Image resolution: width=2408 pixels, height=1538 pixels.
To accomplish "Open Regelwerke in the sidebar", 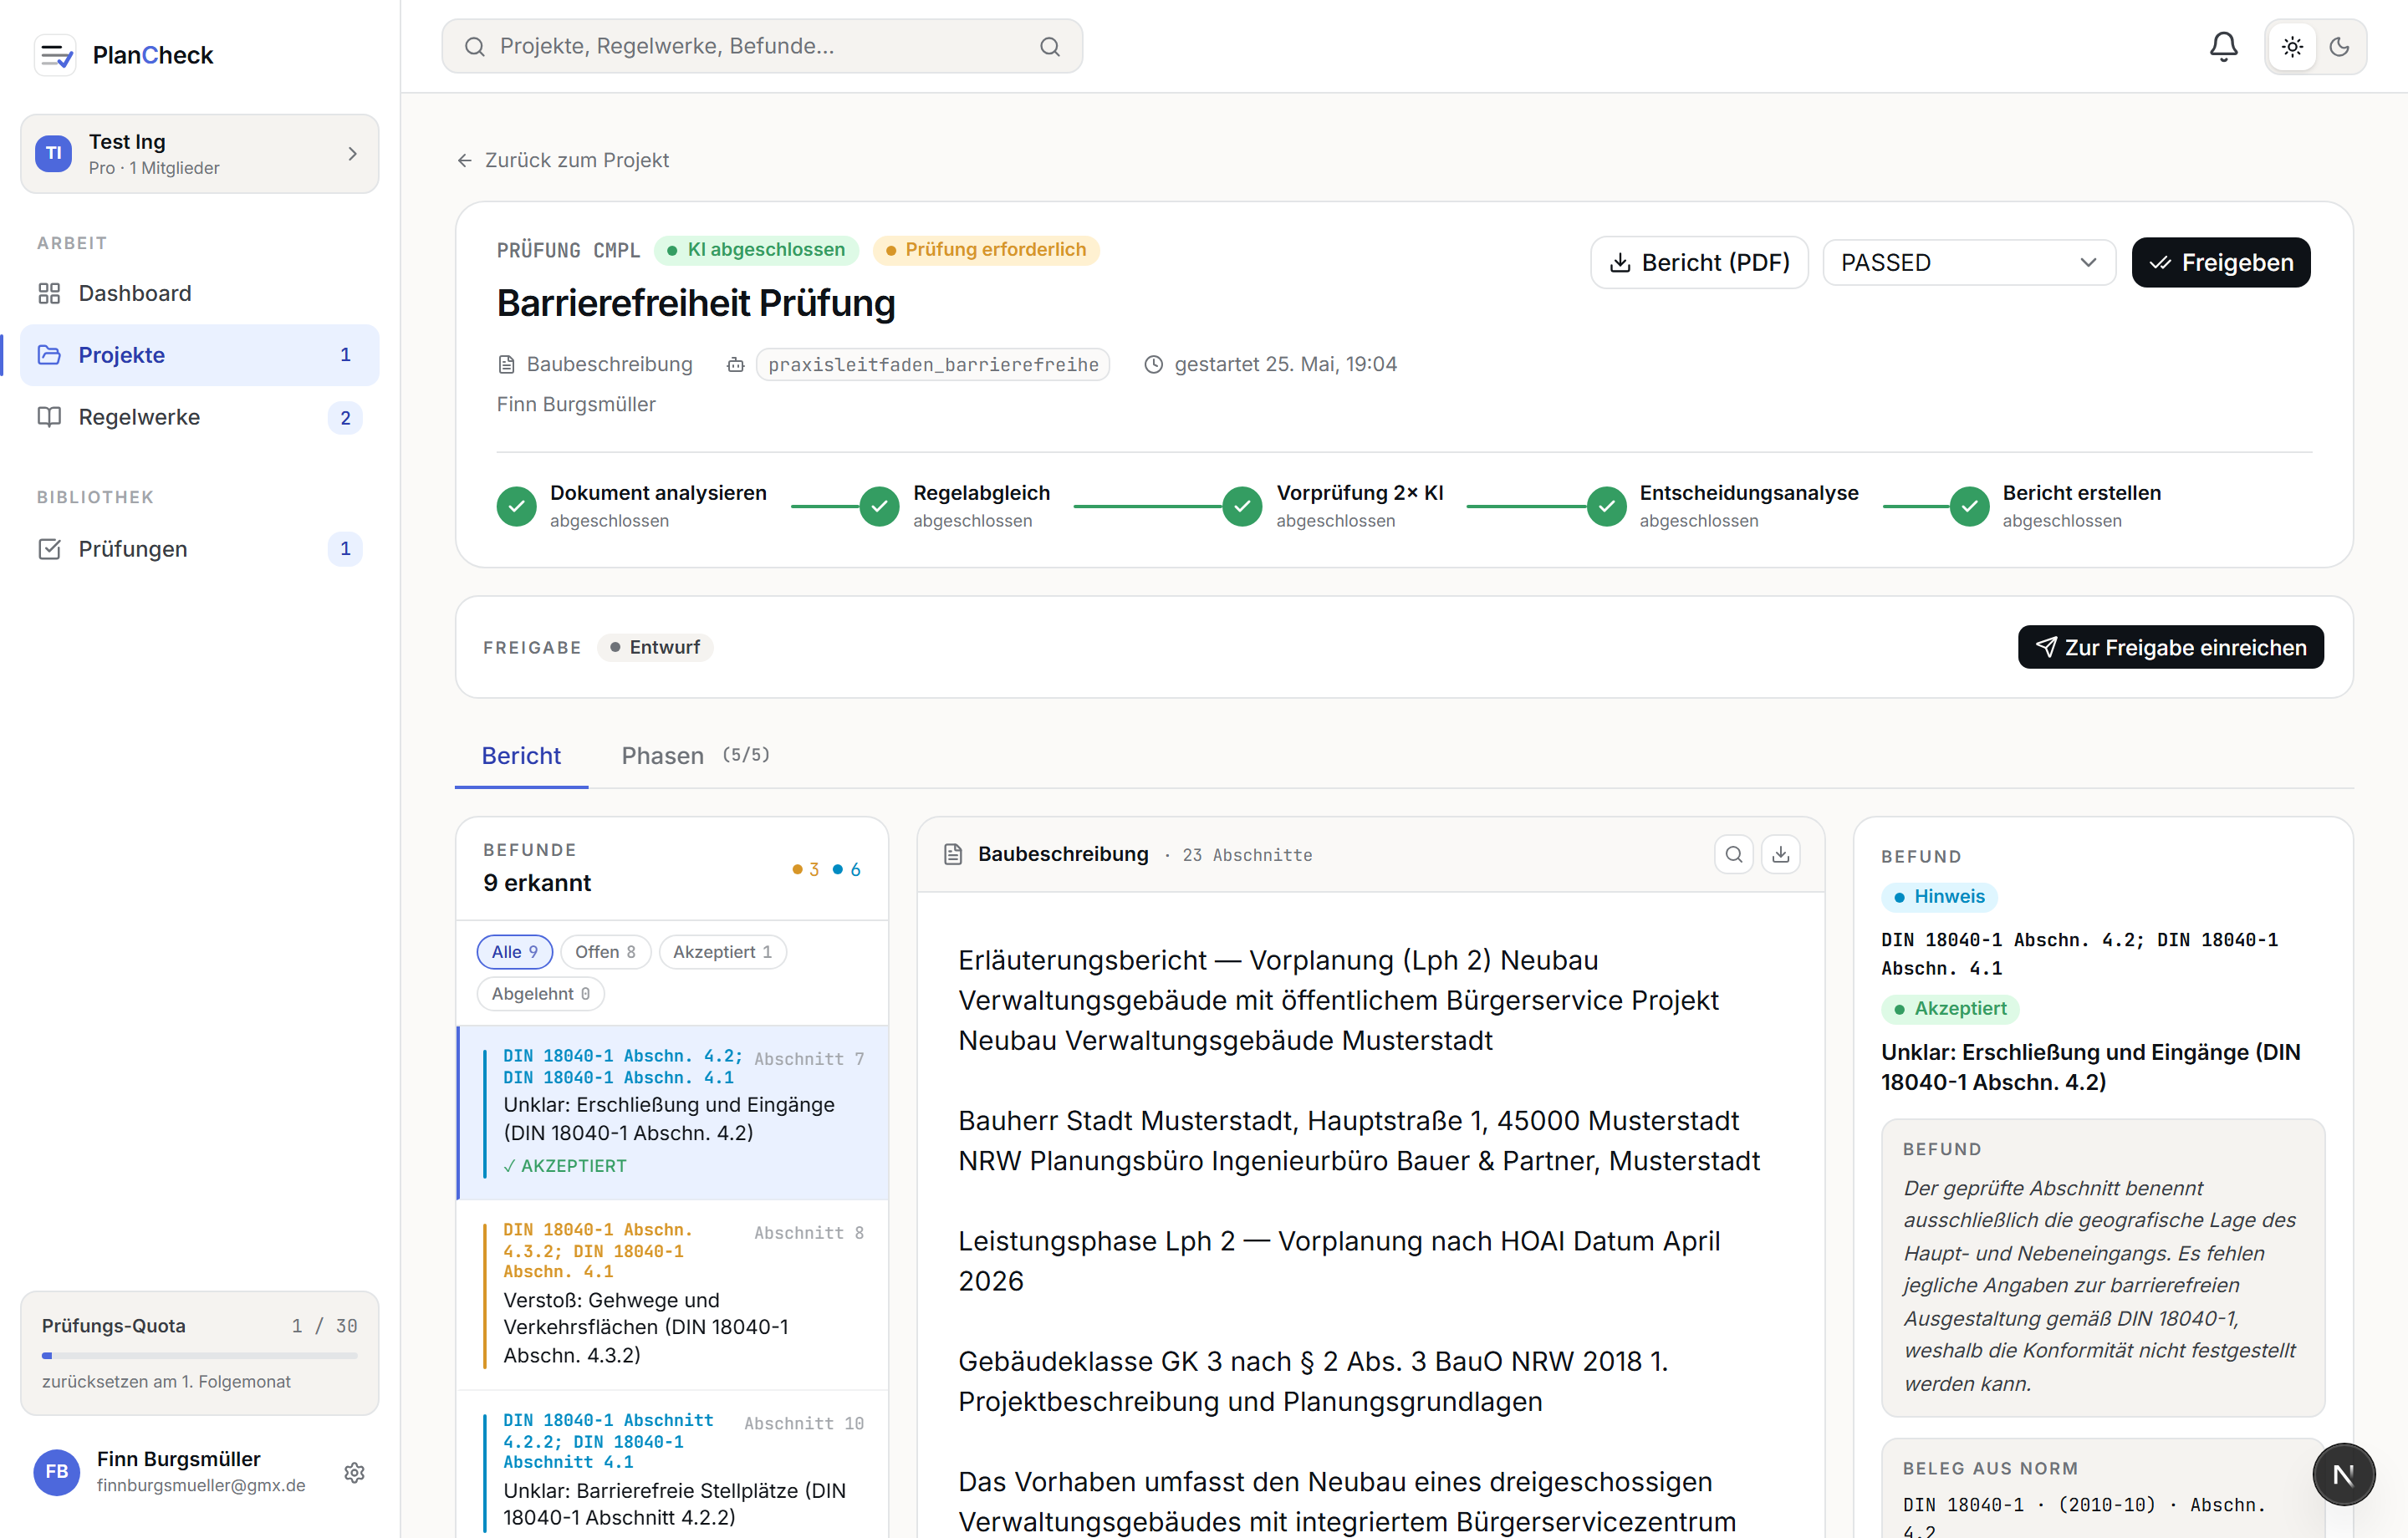I will coord(199,417).
